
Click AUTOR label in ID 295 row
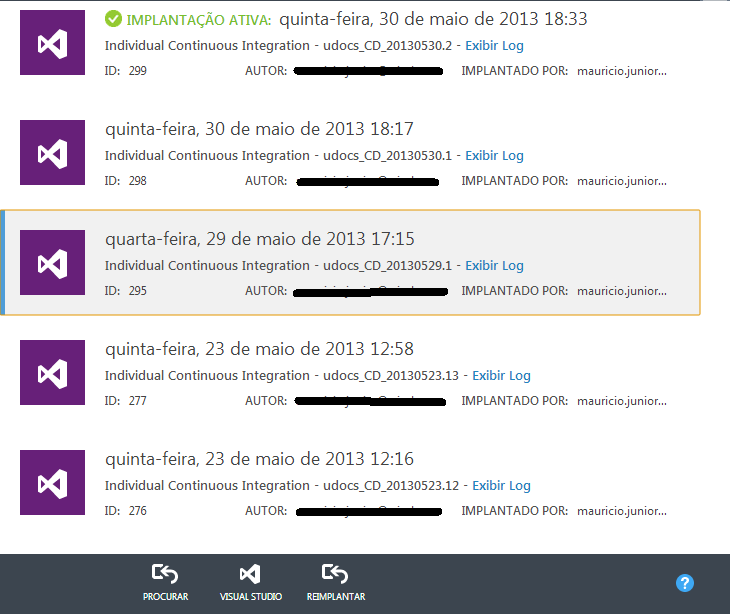(266, 290)
